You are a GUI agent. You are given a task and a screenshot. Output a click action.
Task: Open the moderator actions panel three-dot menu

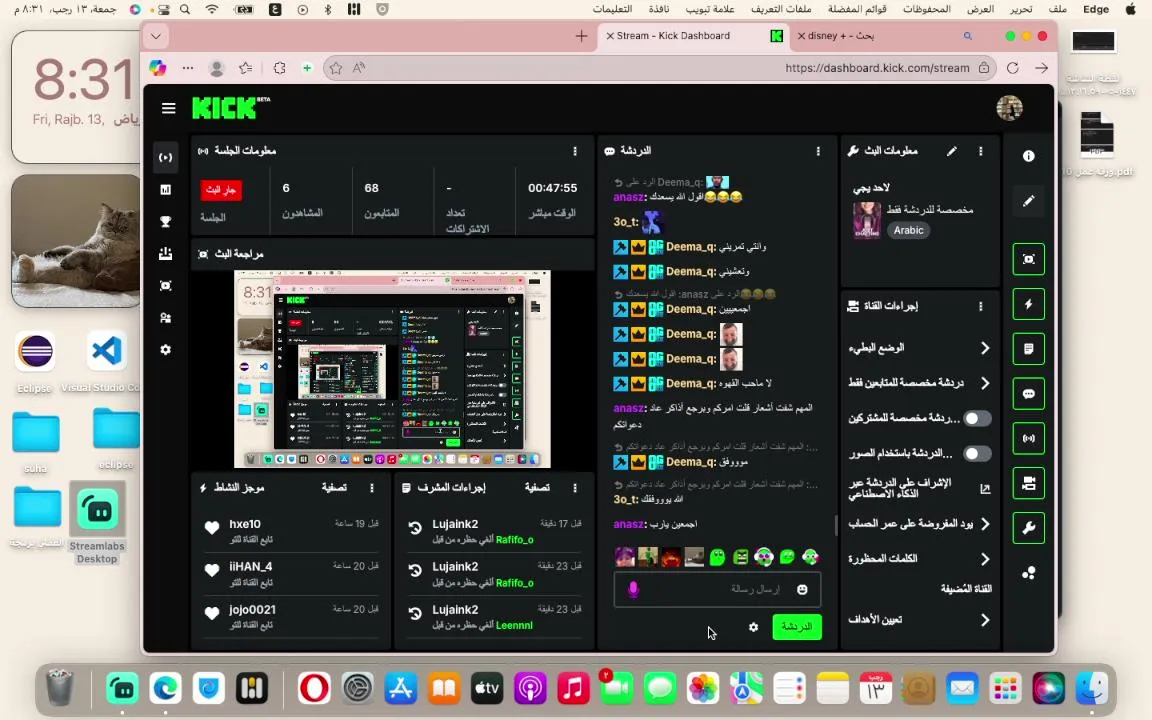coord(575,488)
